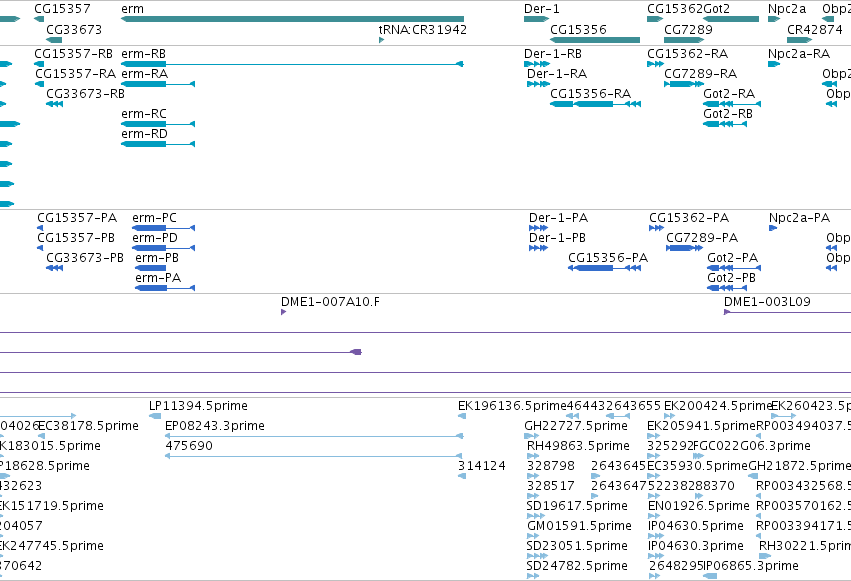Click the CG7289-PA protein label
Viewport: 851px width, 581px height.
[702, 238]
